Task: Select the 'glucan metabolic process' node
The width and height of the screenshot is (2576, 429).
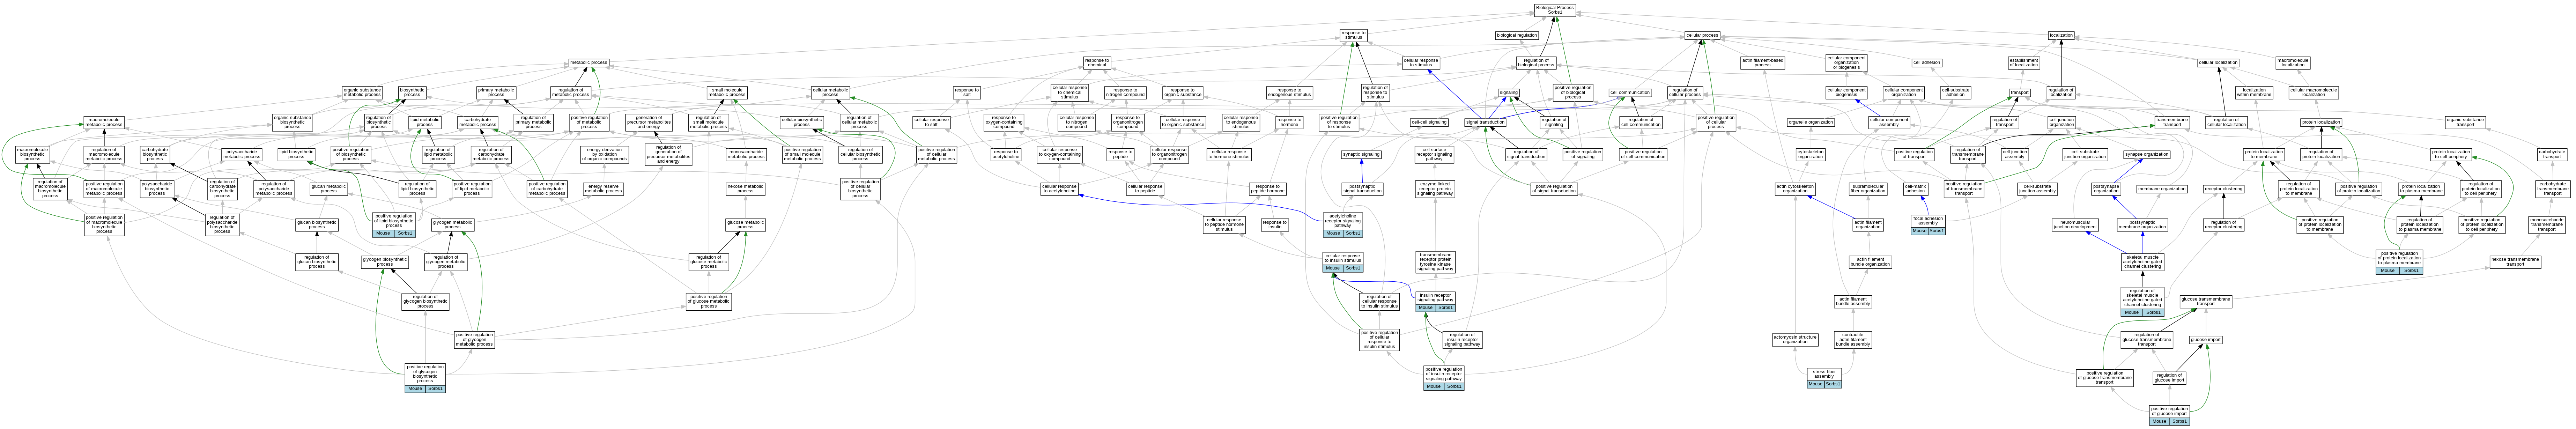Action: coord(329,189)
